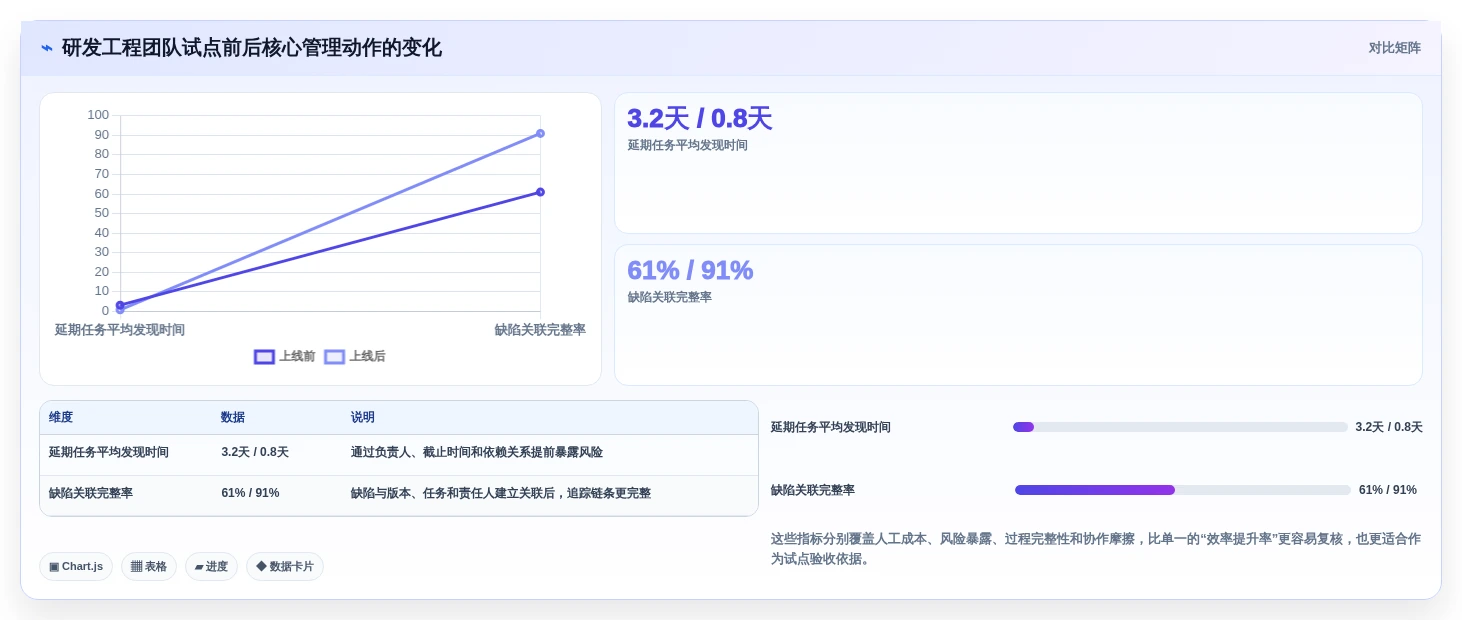Click table cell 61% / 91%
This screenshot has height=620, width=1462.
pos(250,493)
